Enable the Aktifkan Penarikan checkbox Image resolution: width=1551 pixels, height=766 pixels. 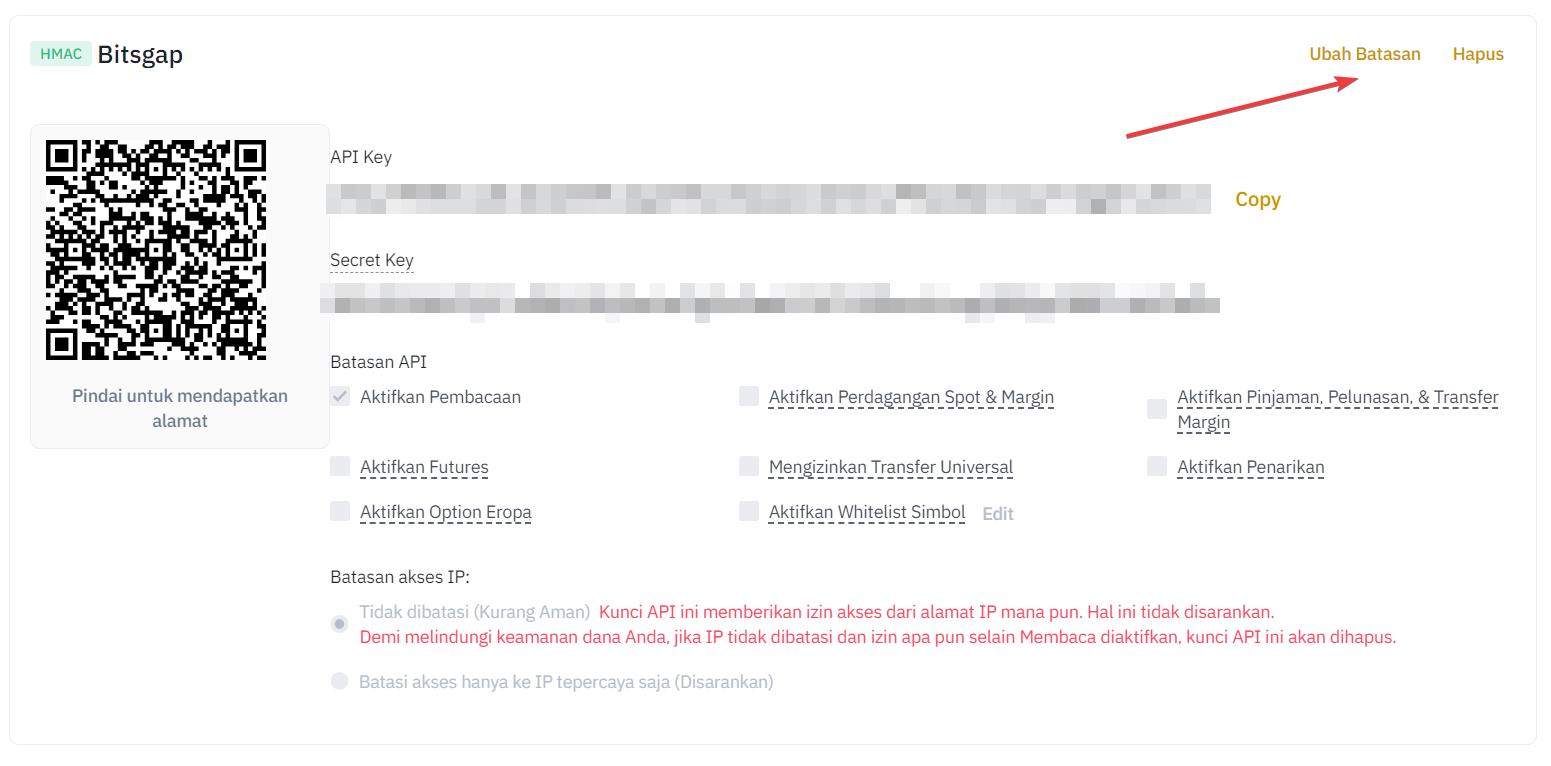[x=1157, y=466]
